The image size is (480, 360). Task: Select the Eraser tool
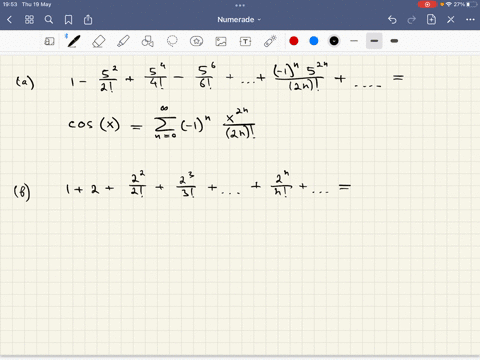coord(99,41)
